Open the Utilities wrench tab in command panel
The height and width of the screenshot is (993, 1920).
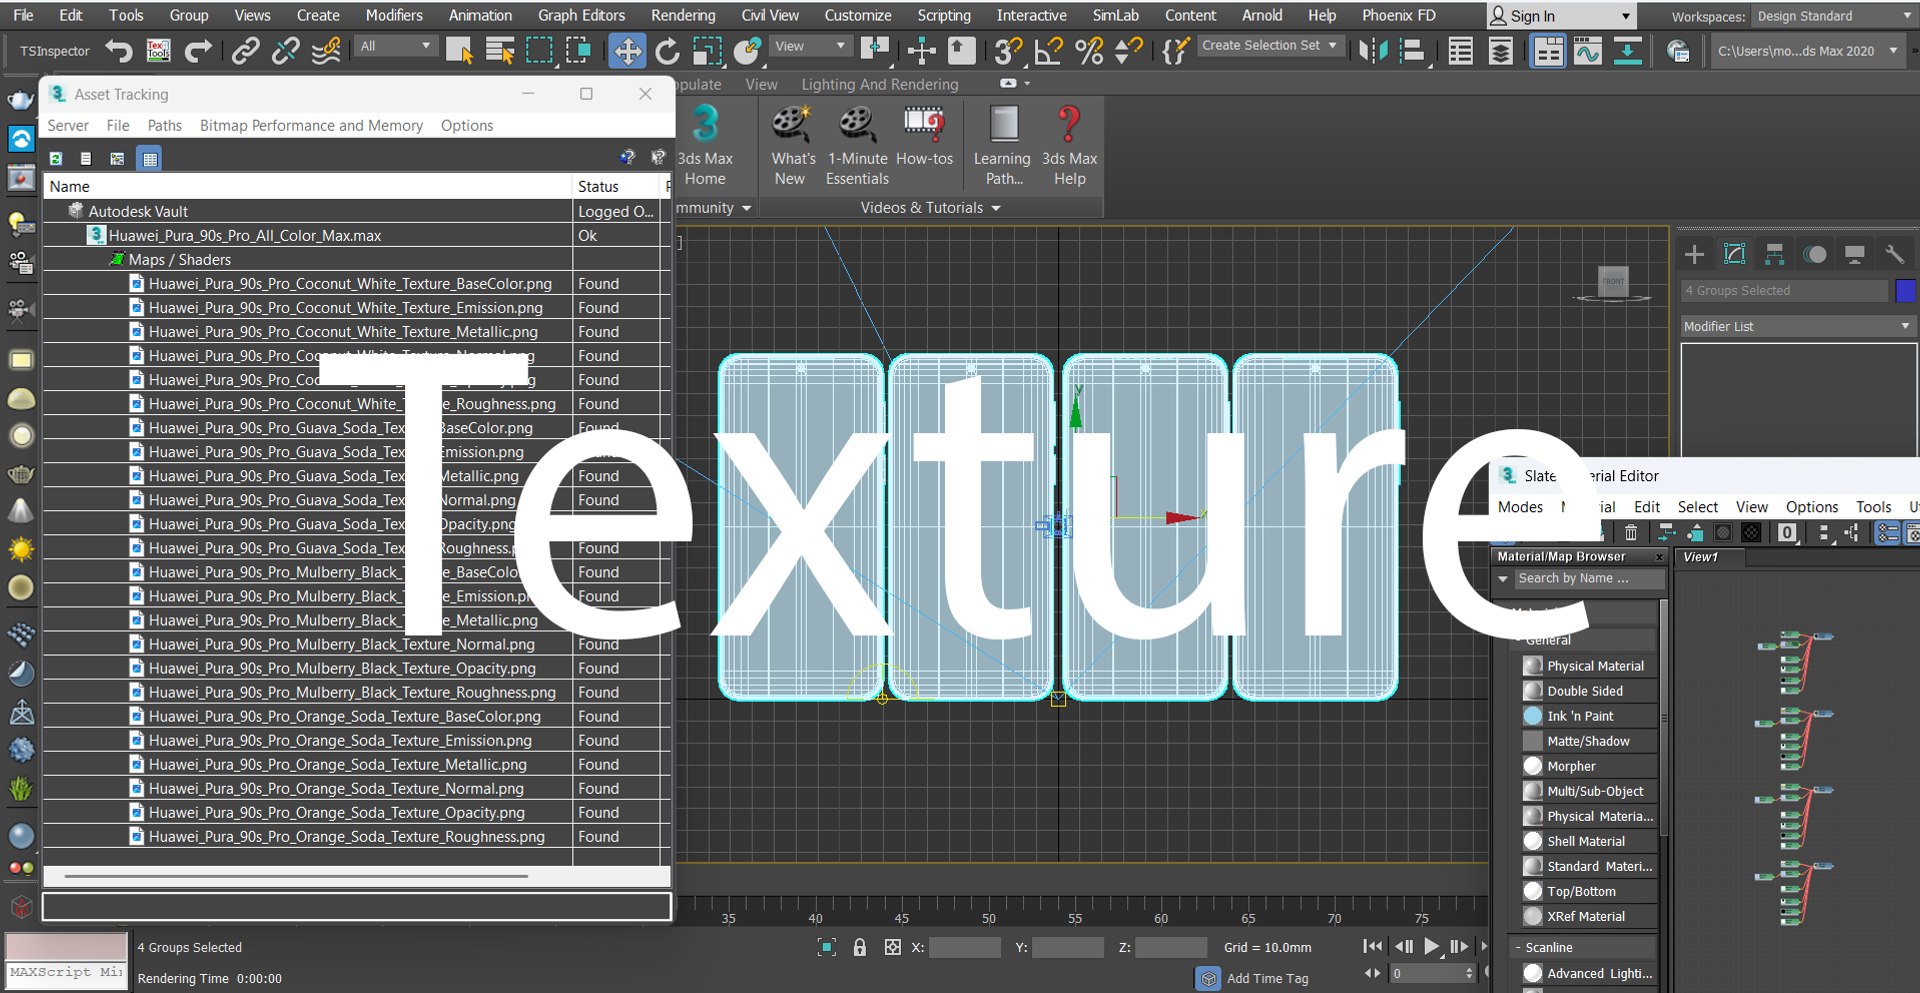(1894, 254)
